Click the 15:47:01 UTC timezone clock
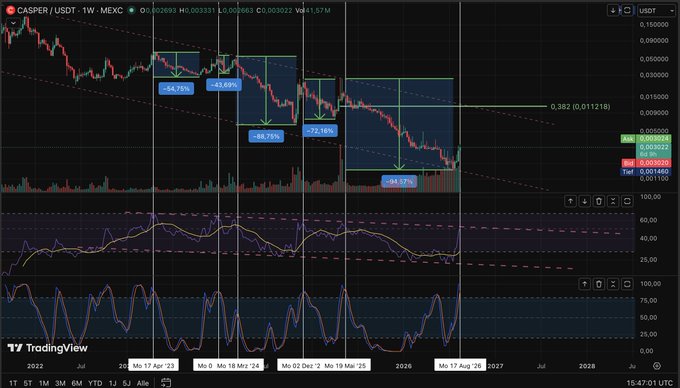The width and height of the screenshot is (680, 388). click(650, 383)
